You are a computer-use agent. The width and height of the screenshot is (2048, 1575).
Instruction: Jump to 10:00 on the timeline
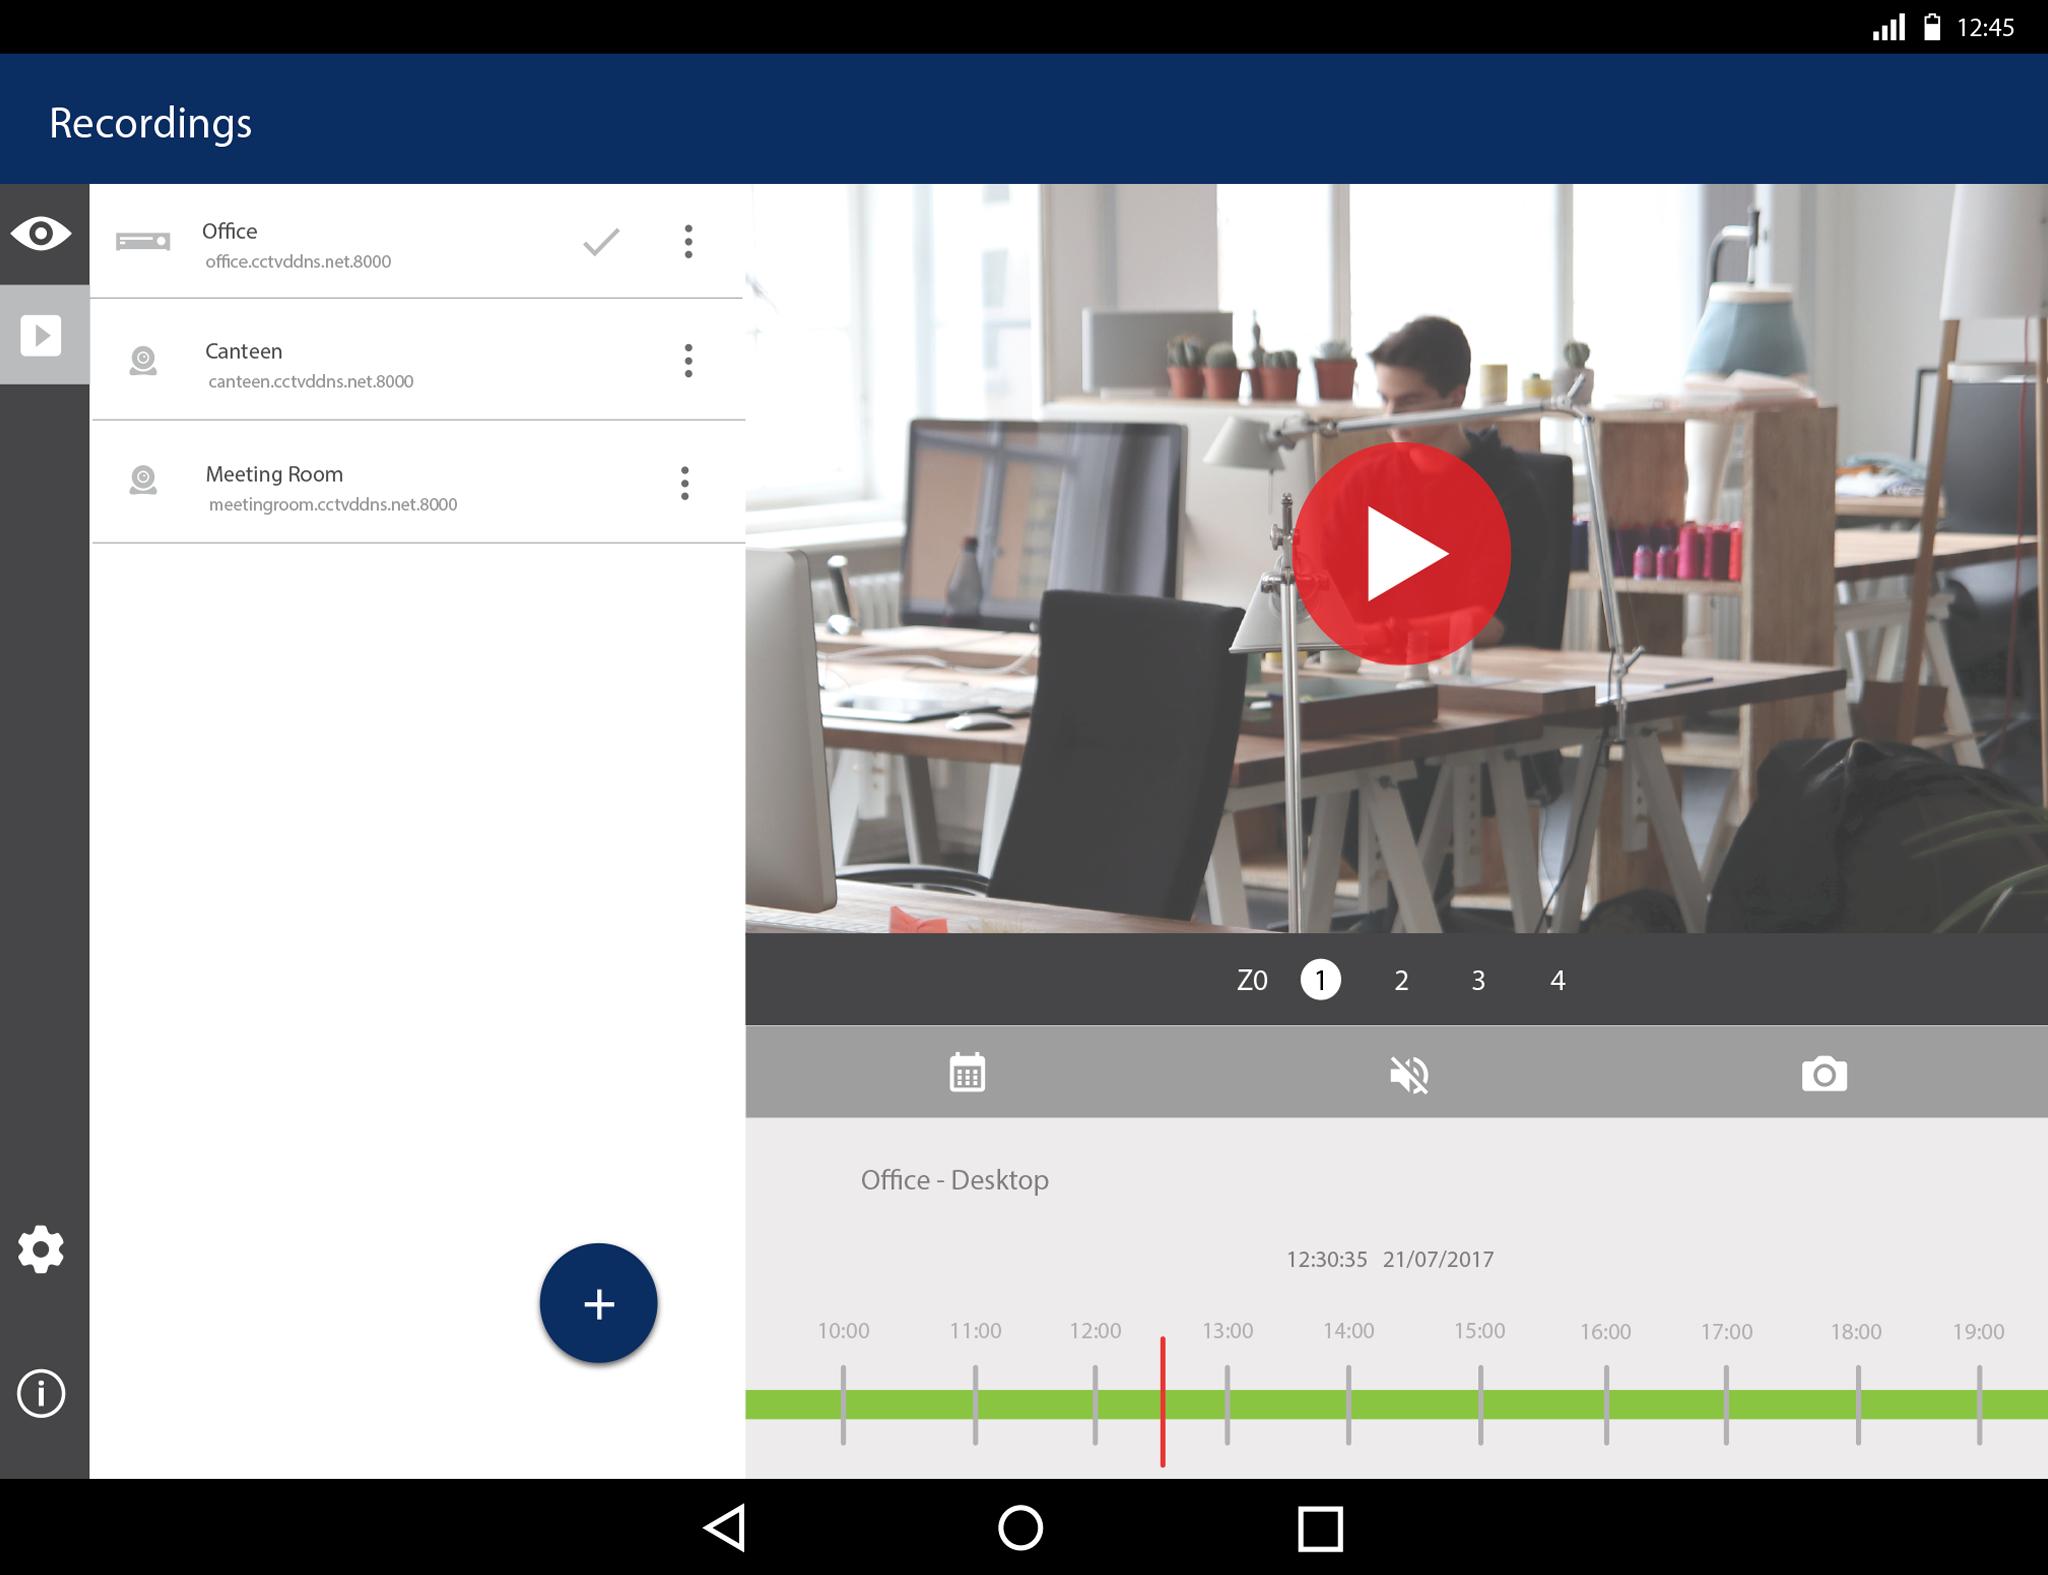coord(843,1331)
